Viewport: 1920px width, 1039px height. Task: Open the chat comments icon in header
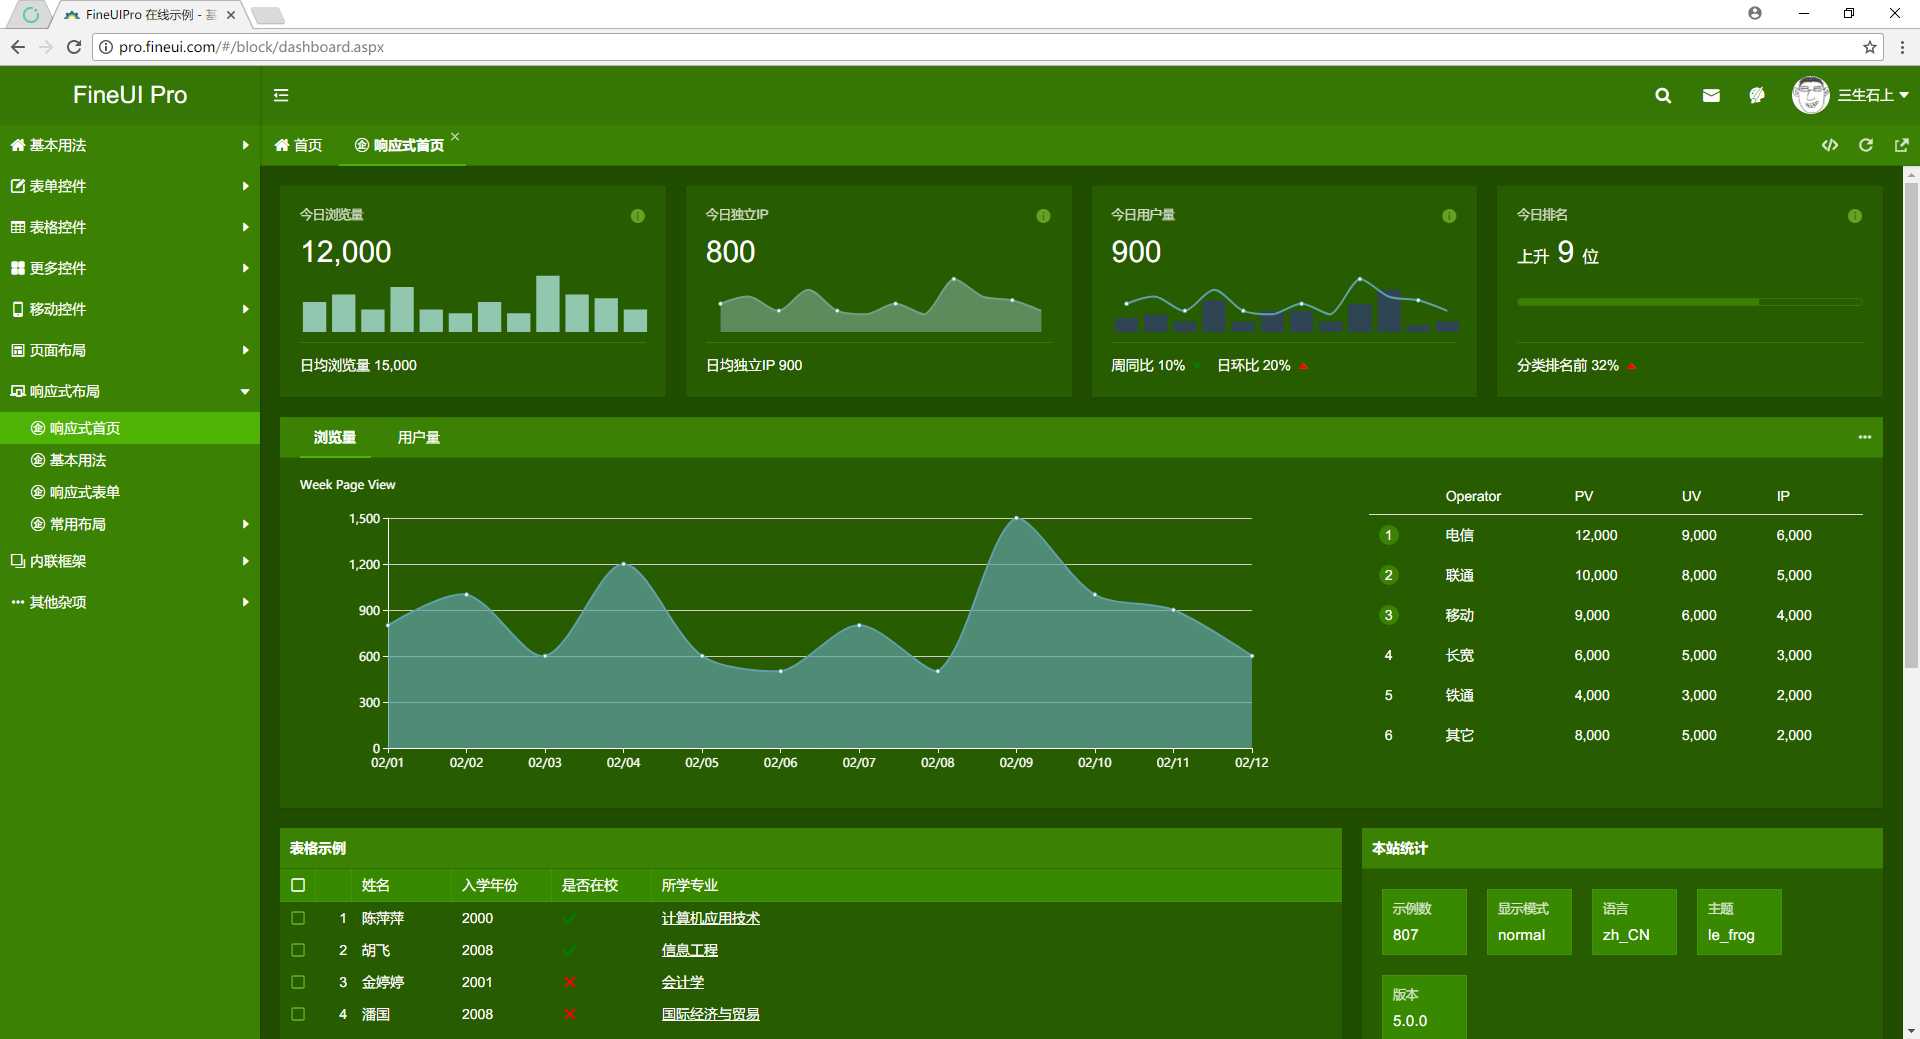click(x=1757, y=95)
